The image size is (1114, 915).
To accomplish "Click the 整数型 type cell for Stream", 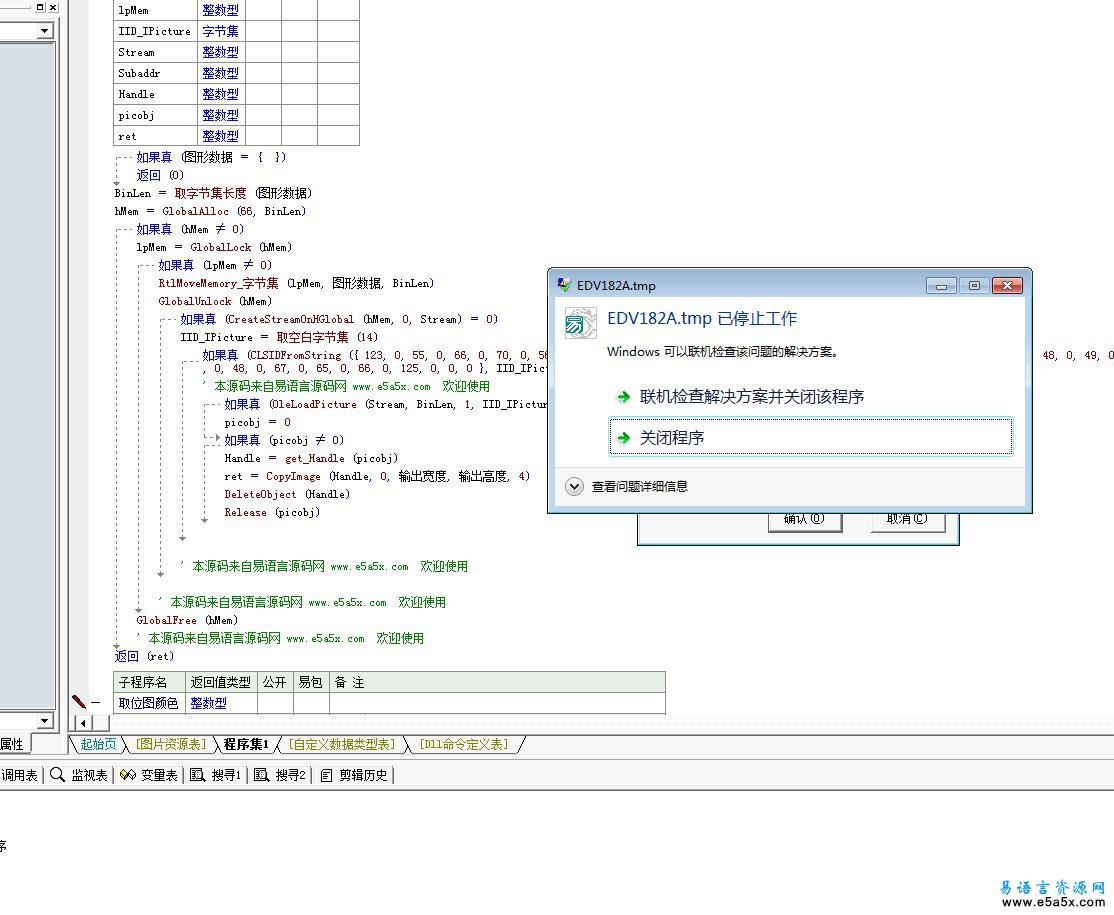I will pyautogui.click(x=220, y=52).
